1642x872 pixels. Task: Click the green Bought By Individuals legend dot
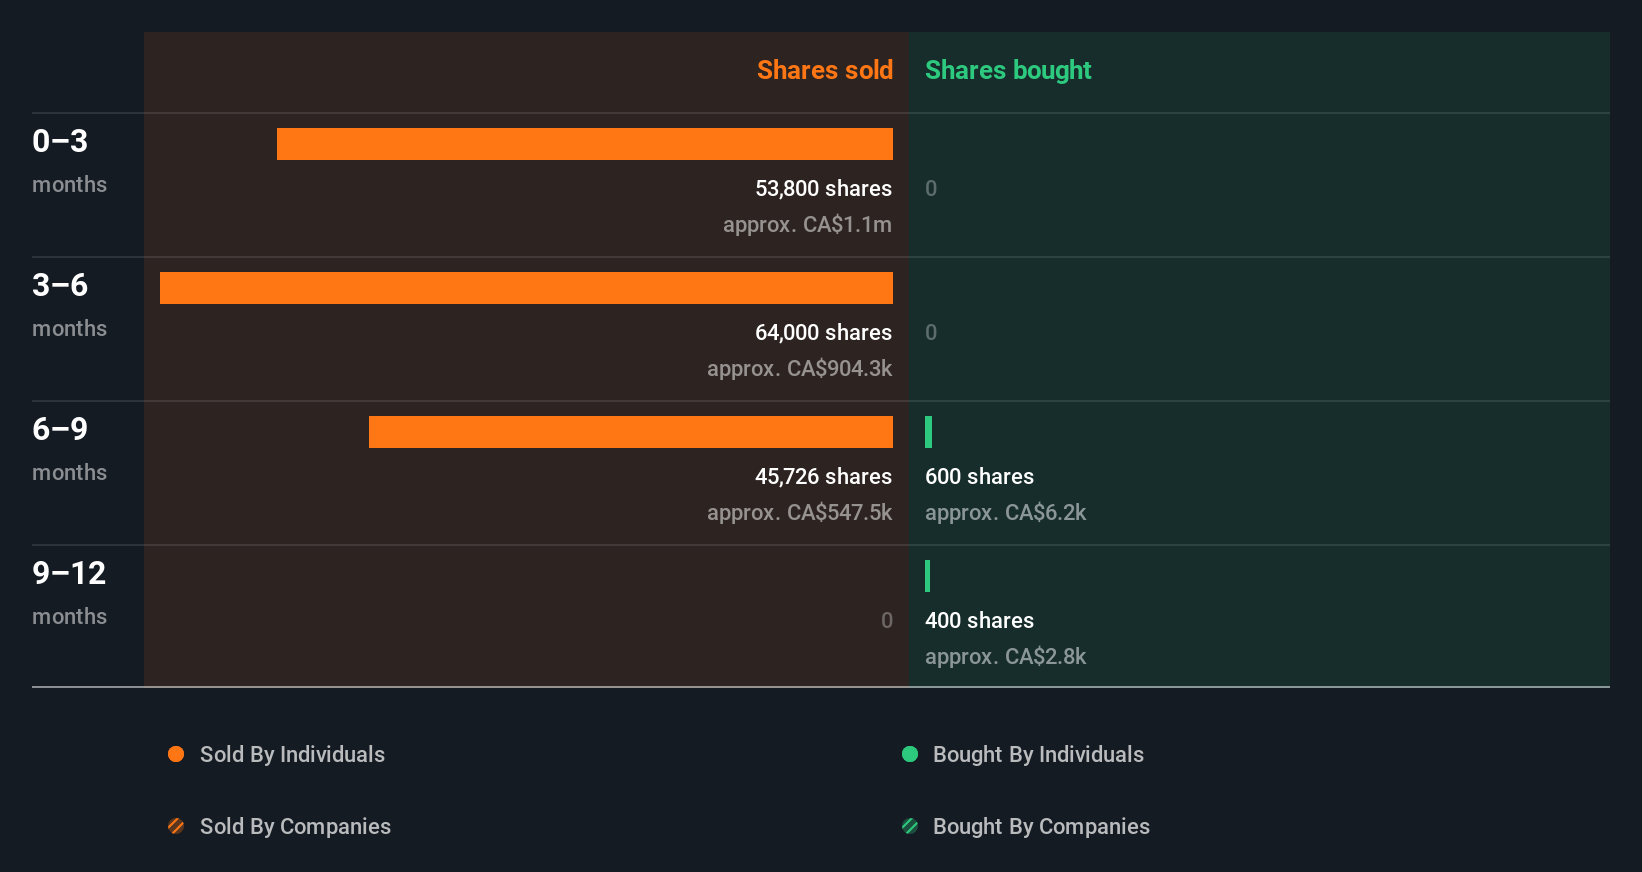click(910, 754)
